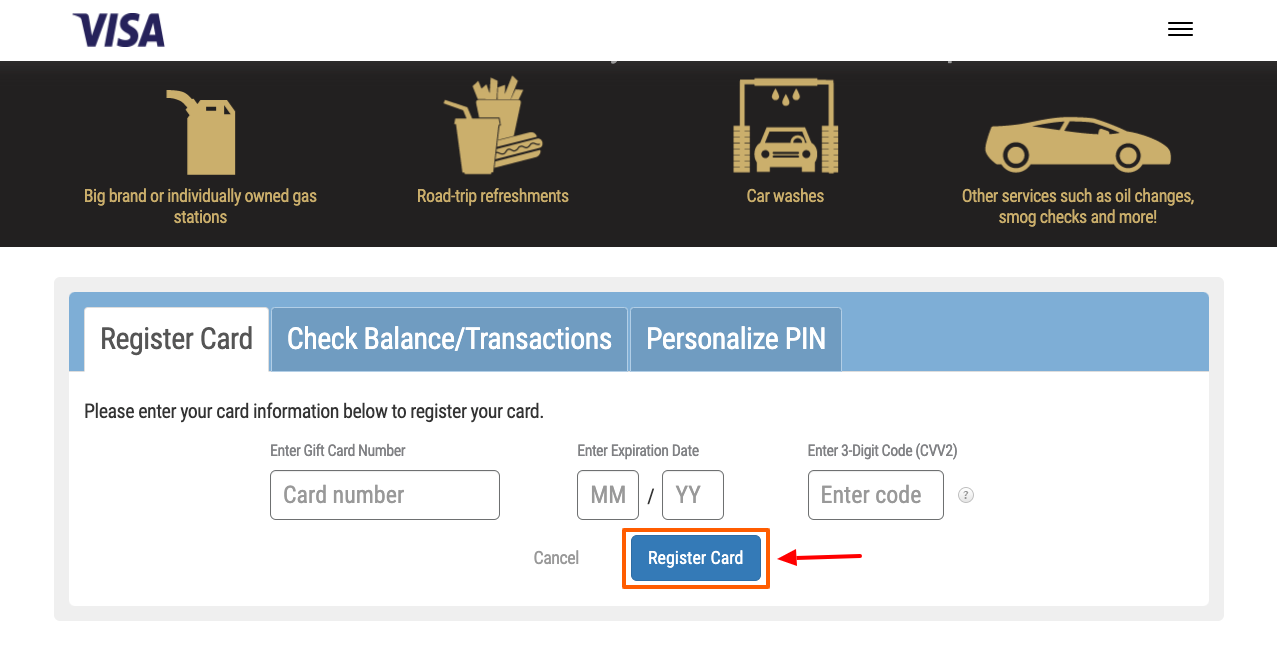The width and height of the screenshot is (1277, 652).
Task: Click inside the Card number field
Action: [x=384, y=494]
